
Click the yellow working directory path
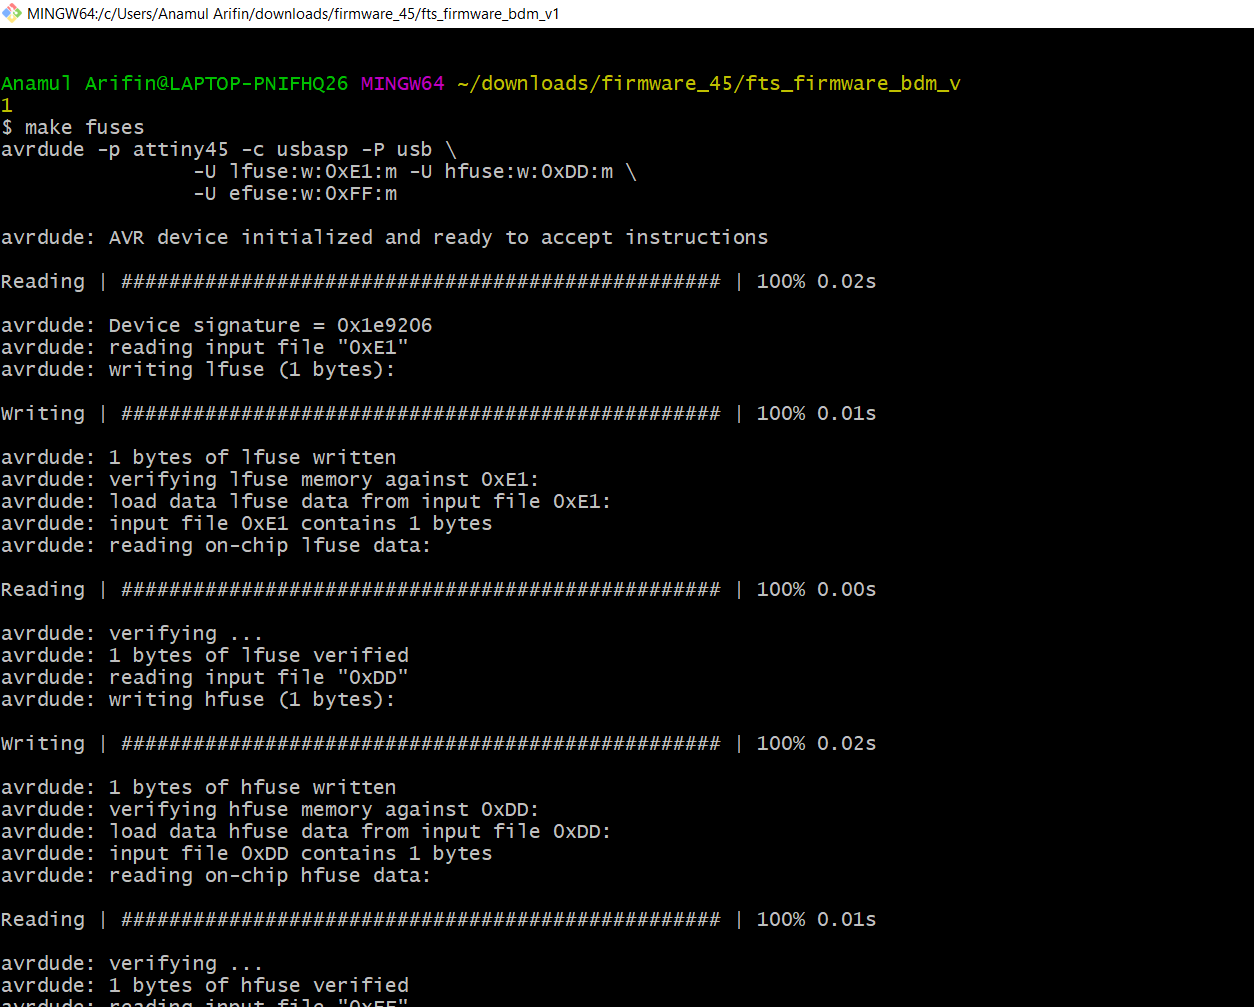709,84
